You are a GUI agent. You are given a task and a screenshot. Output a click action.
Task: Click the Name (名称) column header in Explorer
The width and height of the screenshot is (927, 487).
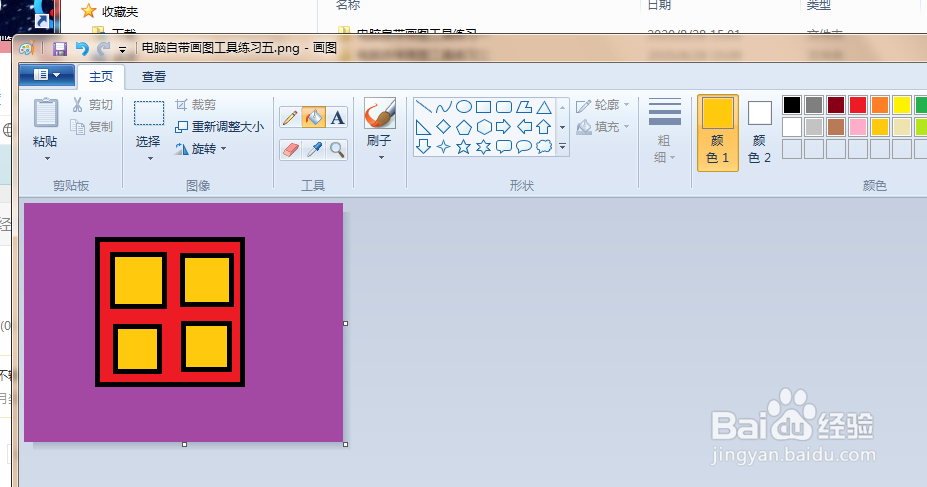[x=348, y=5]
